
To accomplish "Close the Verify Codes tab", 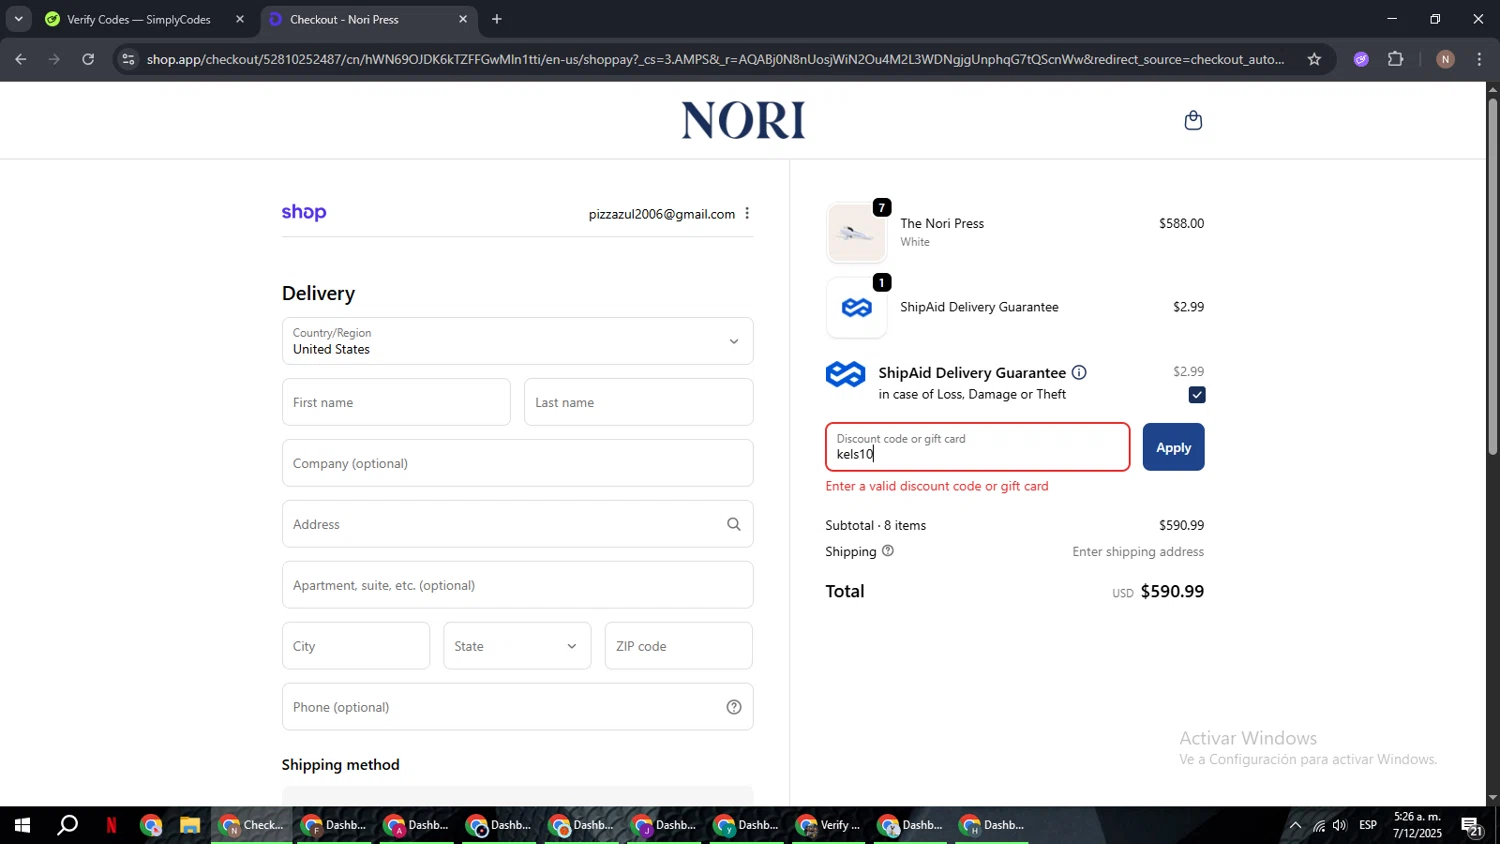I will click(239, 19).
